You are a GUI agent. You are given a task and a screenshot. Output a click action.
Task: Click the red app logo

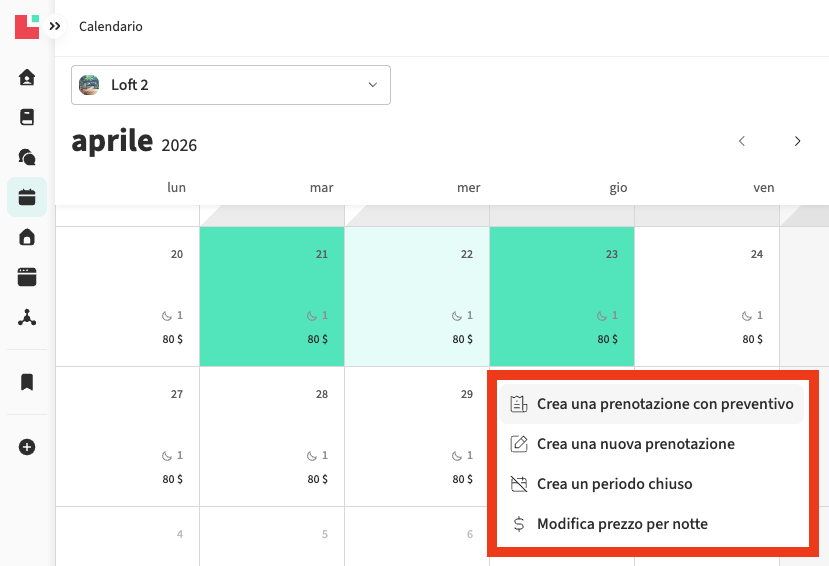point(27,26)
